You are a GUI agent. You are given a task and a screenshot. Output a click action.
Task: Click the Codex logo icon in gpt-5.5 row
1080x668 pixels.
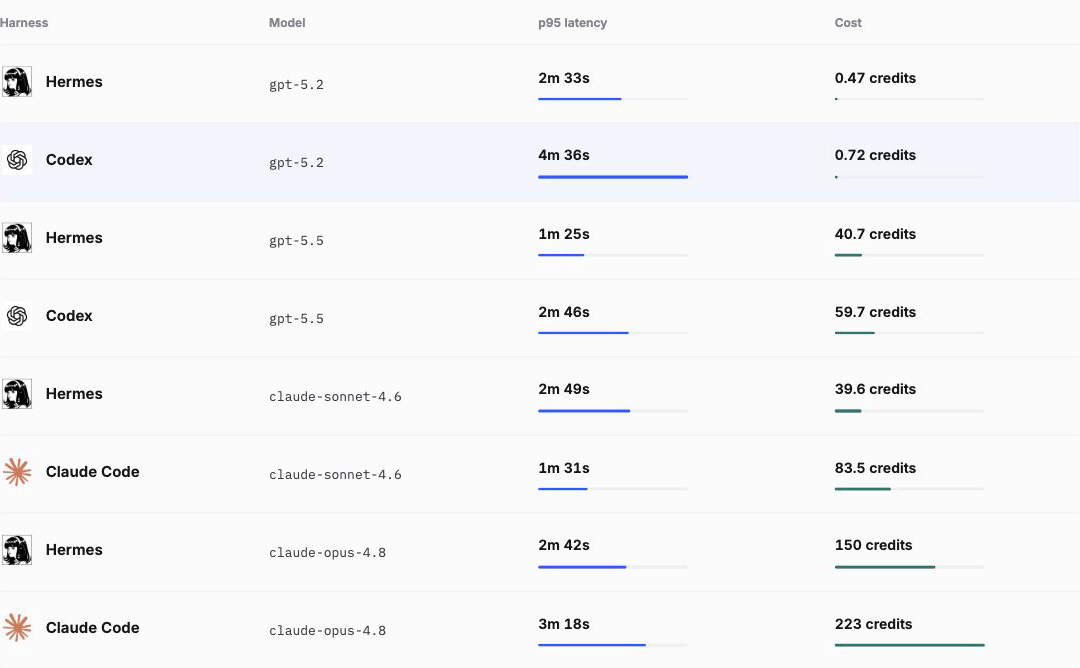pyautogui.click(x=17, y=315)
